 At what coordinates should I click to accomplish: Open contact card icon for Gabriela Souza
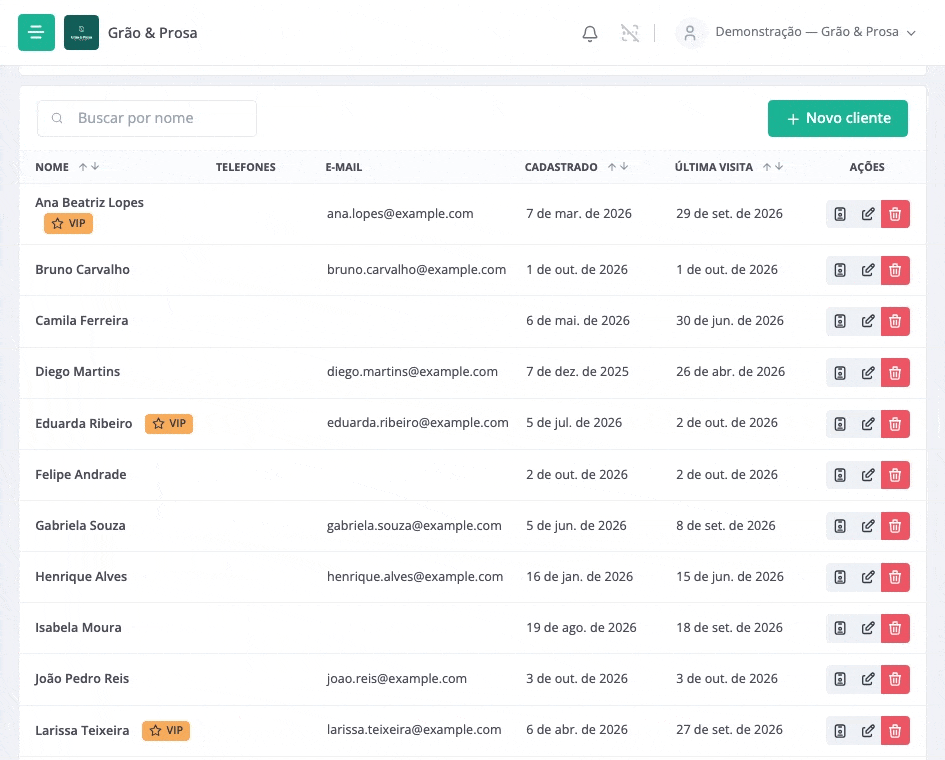coord(840,526)
